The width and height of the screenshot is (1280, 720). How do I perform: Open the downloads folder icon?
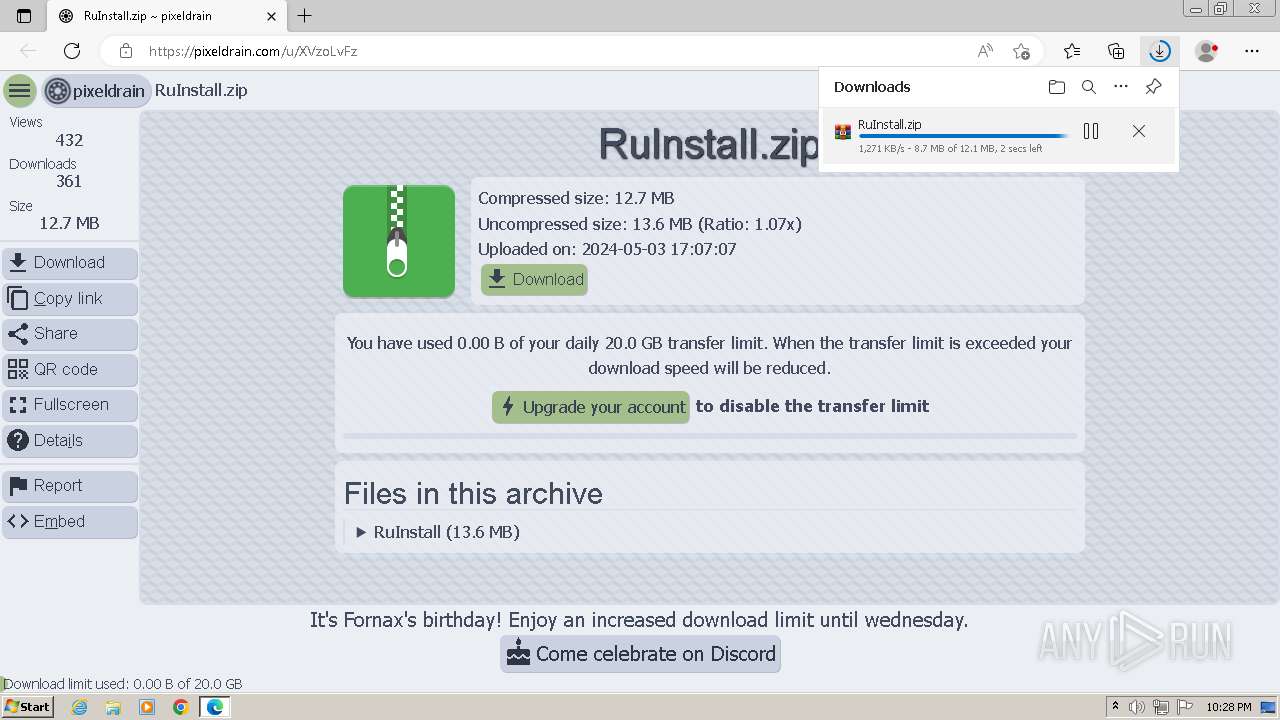pyautogui.click(x=1057, y=87)
